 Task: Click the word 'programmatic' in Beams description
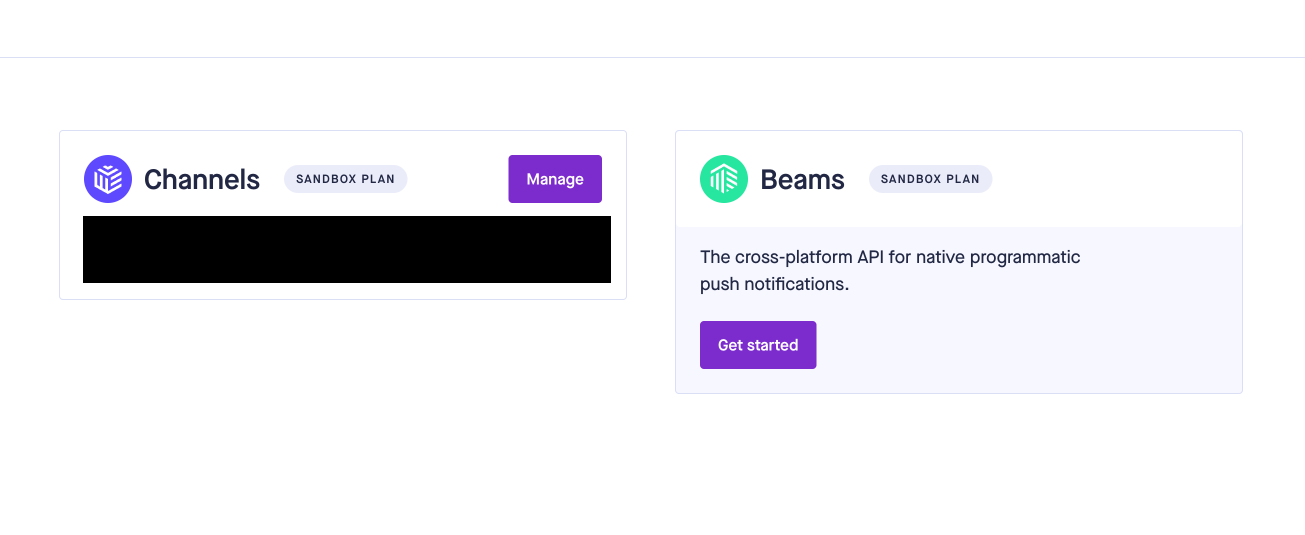point(1032,257)
